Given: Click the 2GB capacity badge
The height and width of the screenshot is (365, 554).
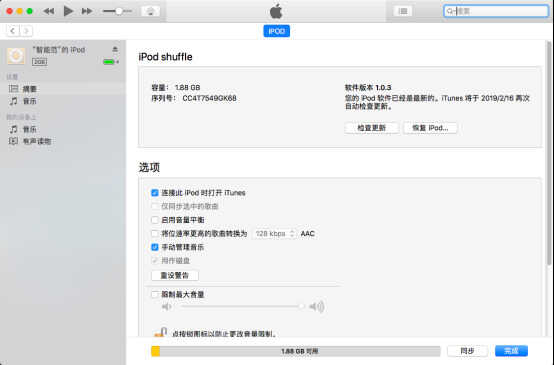Looking at the screenshot, I should point(40,62).
